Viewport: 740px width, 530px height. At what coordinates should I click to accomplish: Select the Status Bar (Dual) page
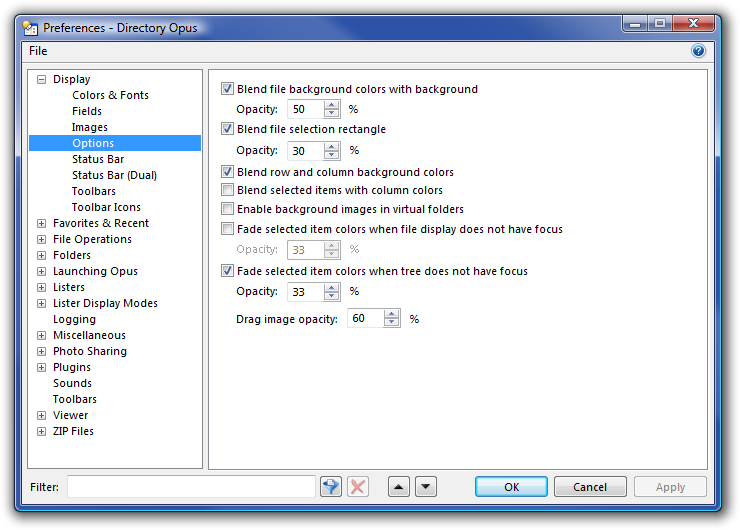[x=114, y=176]
